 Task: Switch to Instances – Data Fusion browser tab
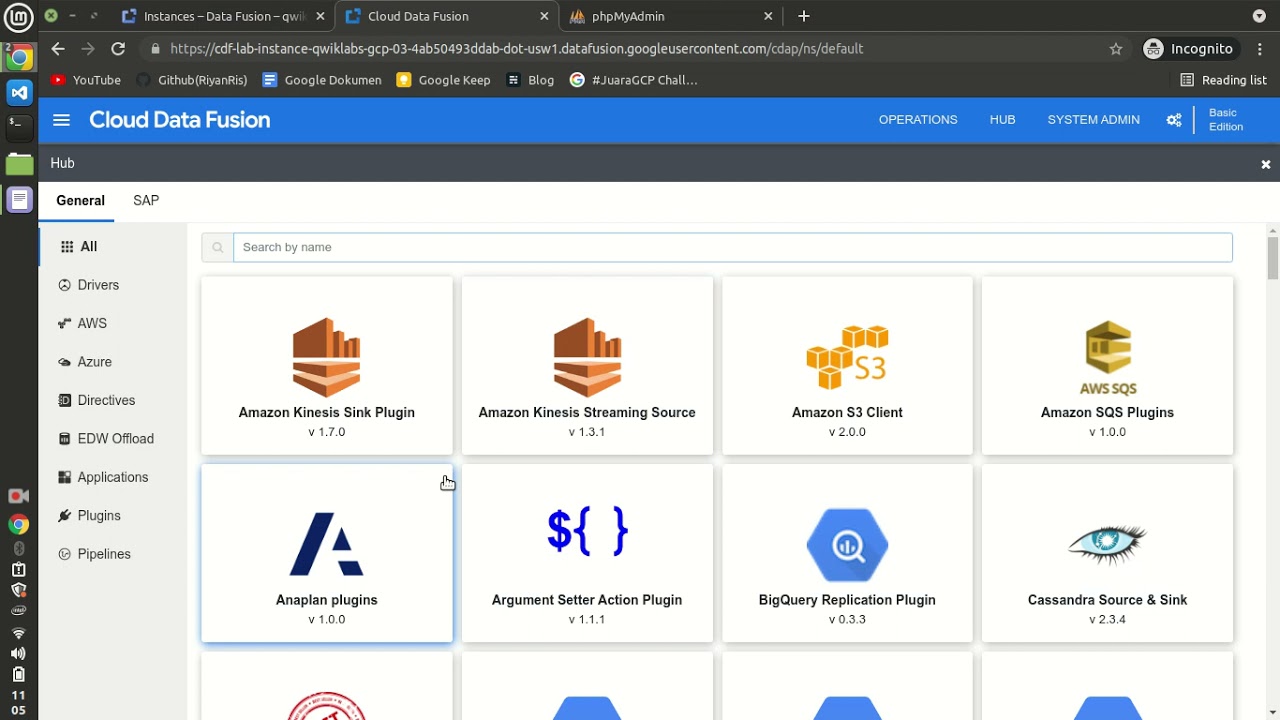222,16
